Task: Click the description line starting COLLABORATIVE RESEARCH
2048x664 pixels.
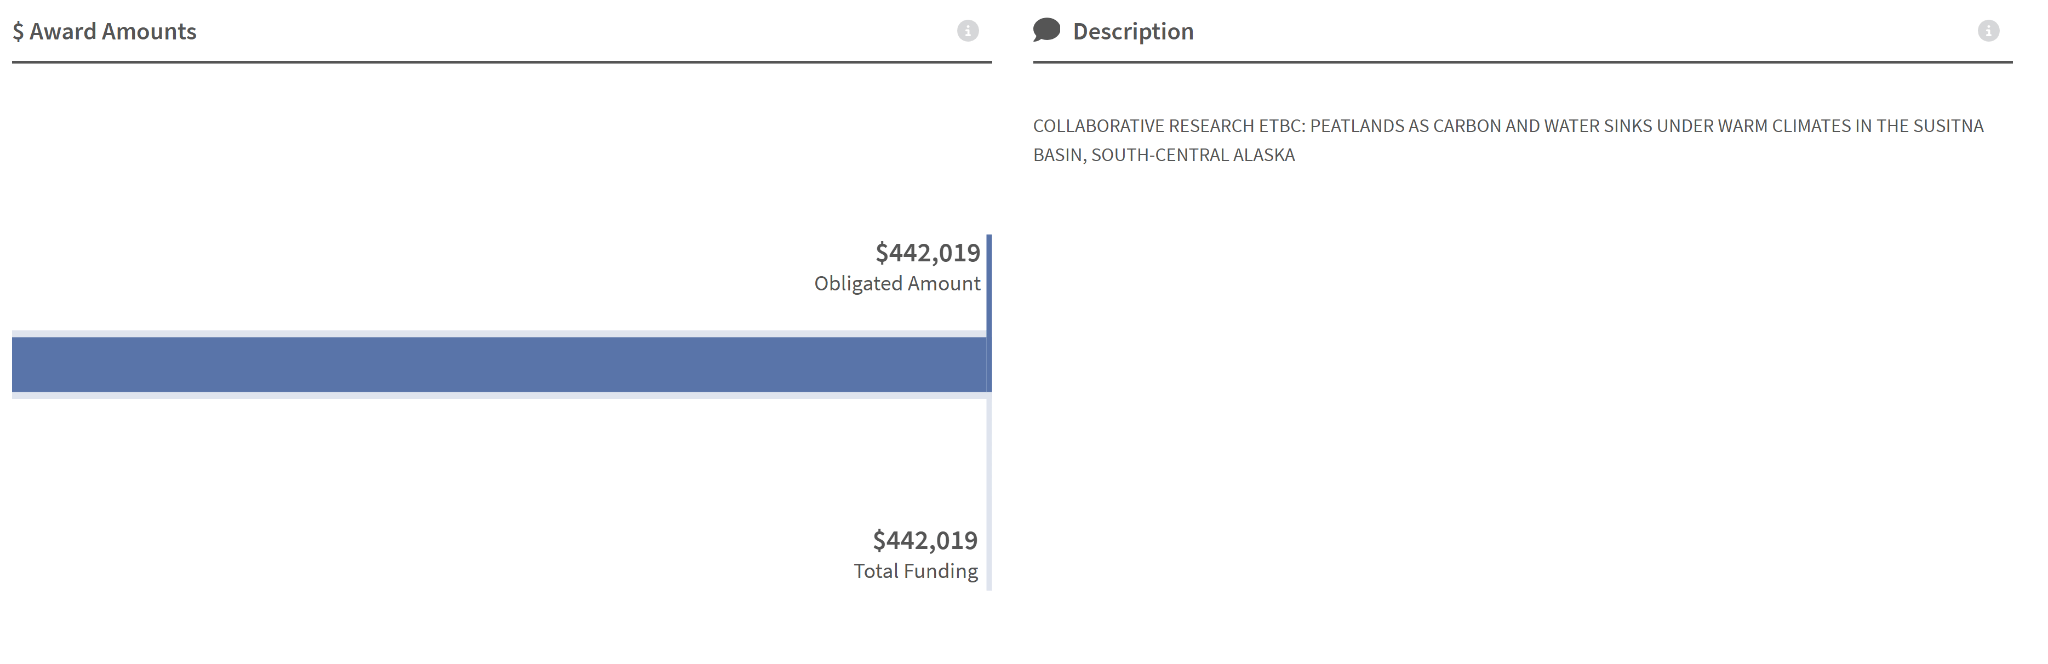Action: (1507, 126)
